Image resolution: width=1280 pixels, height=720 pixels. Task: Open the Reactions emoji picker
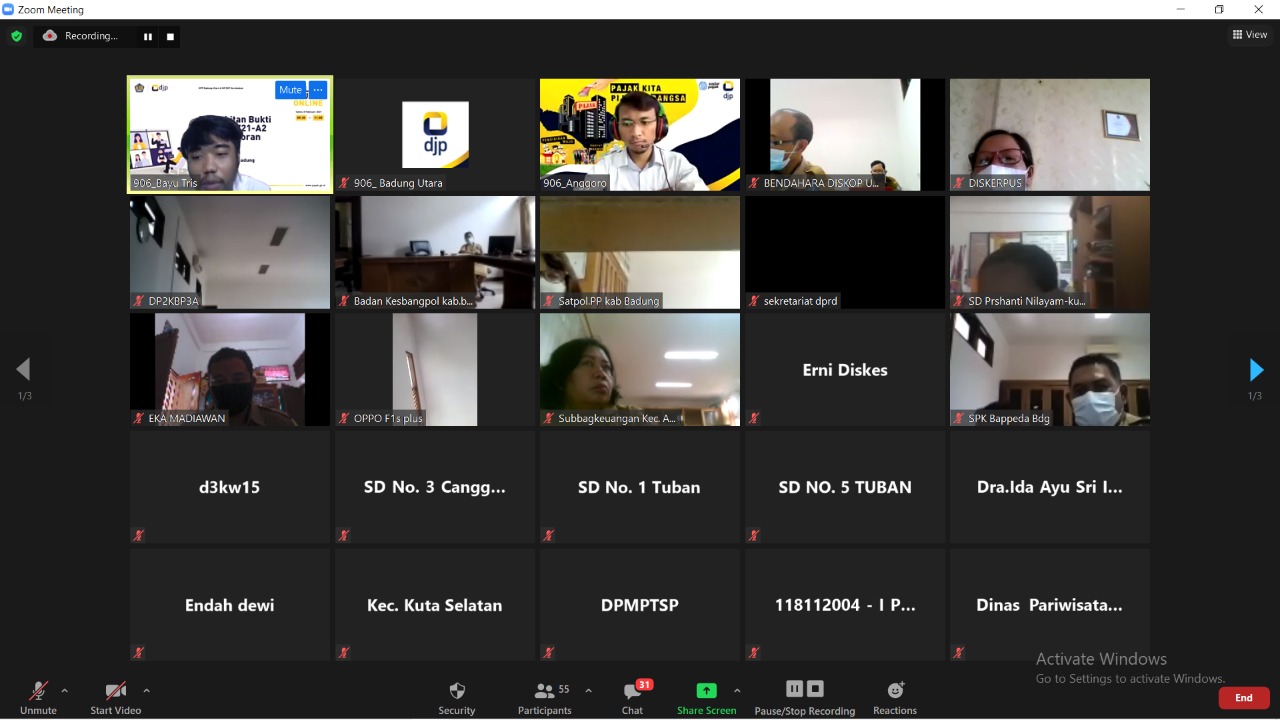click(x=895, y=697)
